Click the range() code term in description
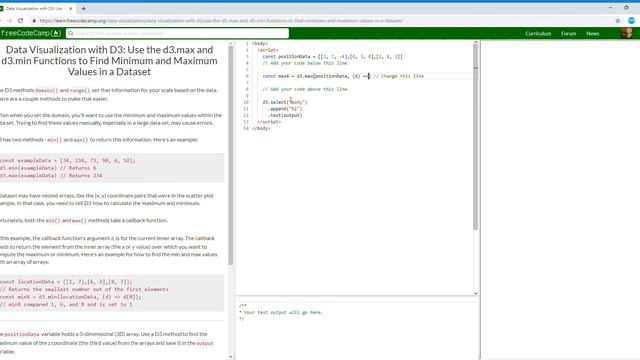640x360 pixels. point(80,90)
